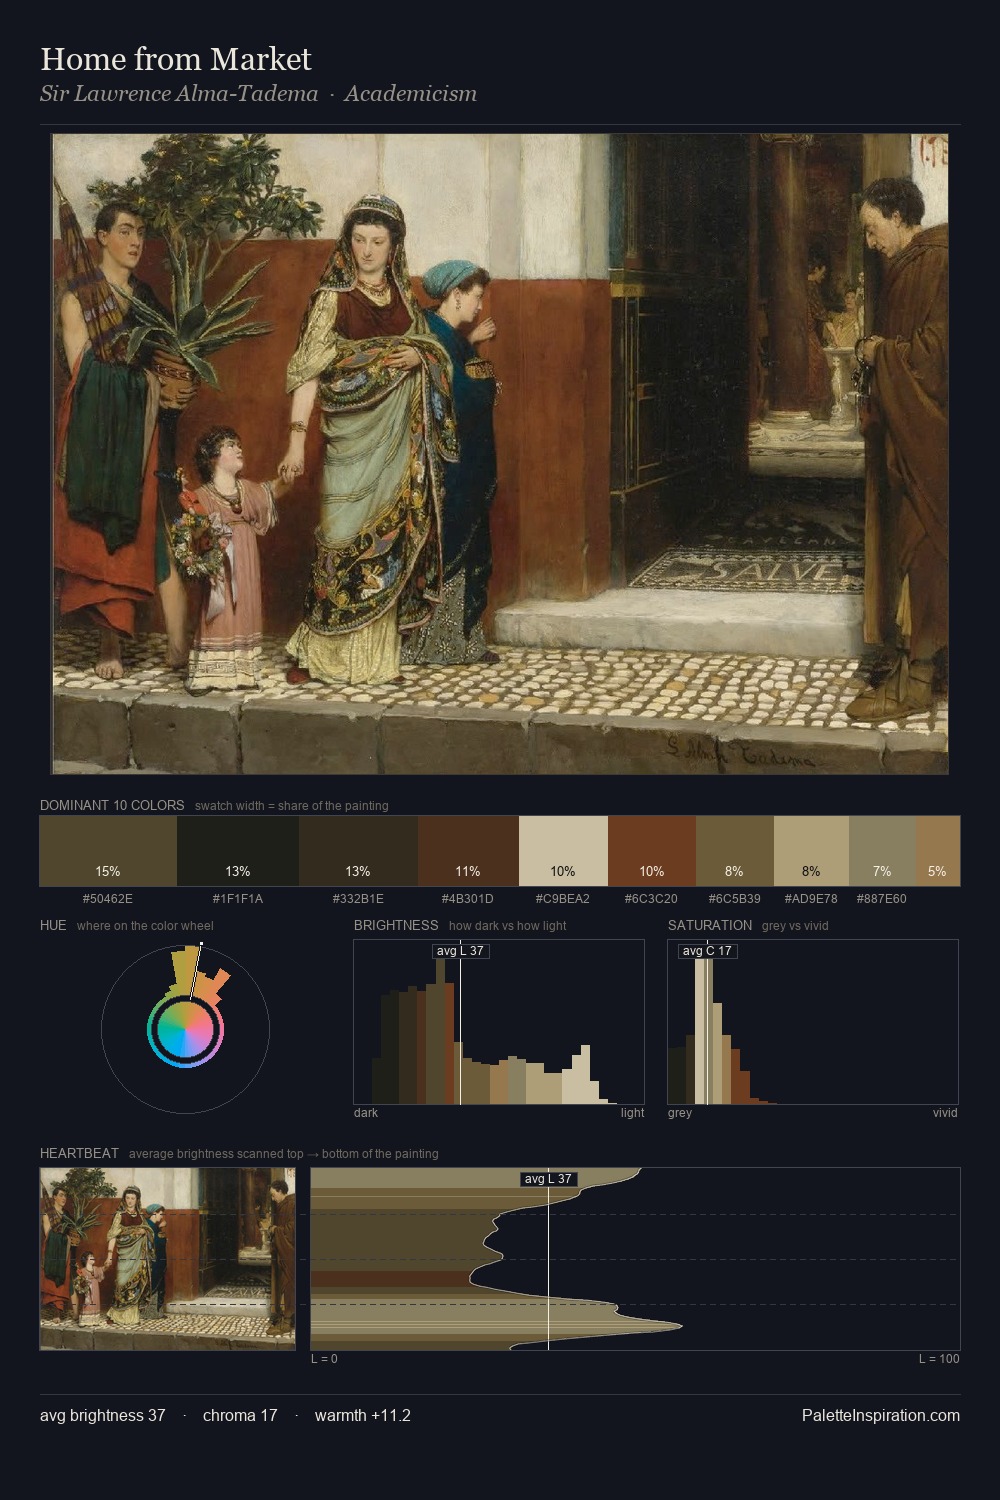
Task: Click the Academicism style label
Action: pos(411,94)
